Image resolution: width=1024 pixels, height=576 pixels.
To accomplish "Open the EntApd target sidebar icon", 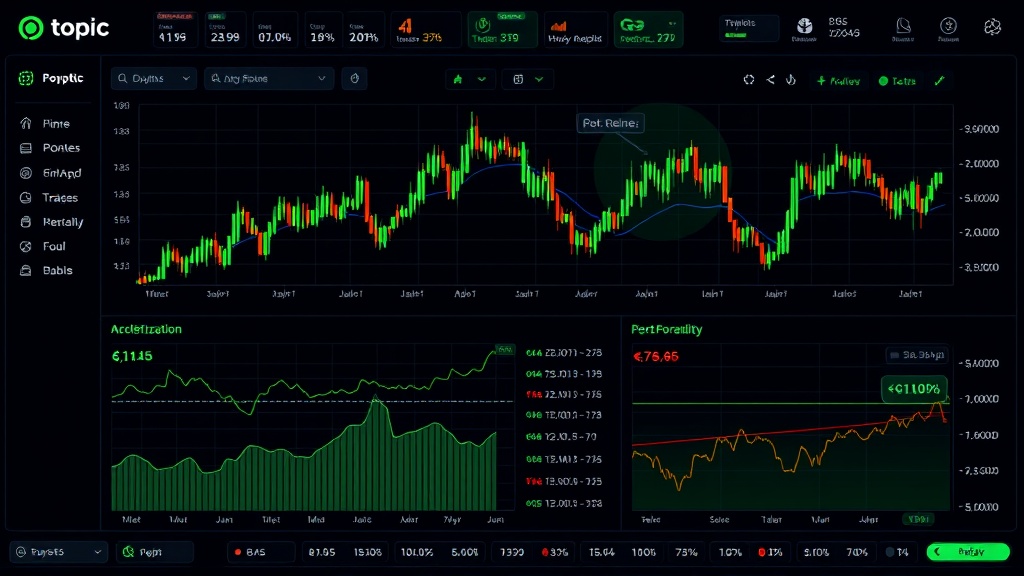I will click(25, 173).
